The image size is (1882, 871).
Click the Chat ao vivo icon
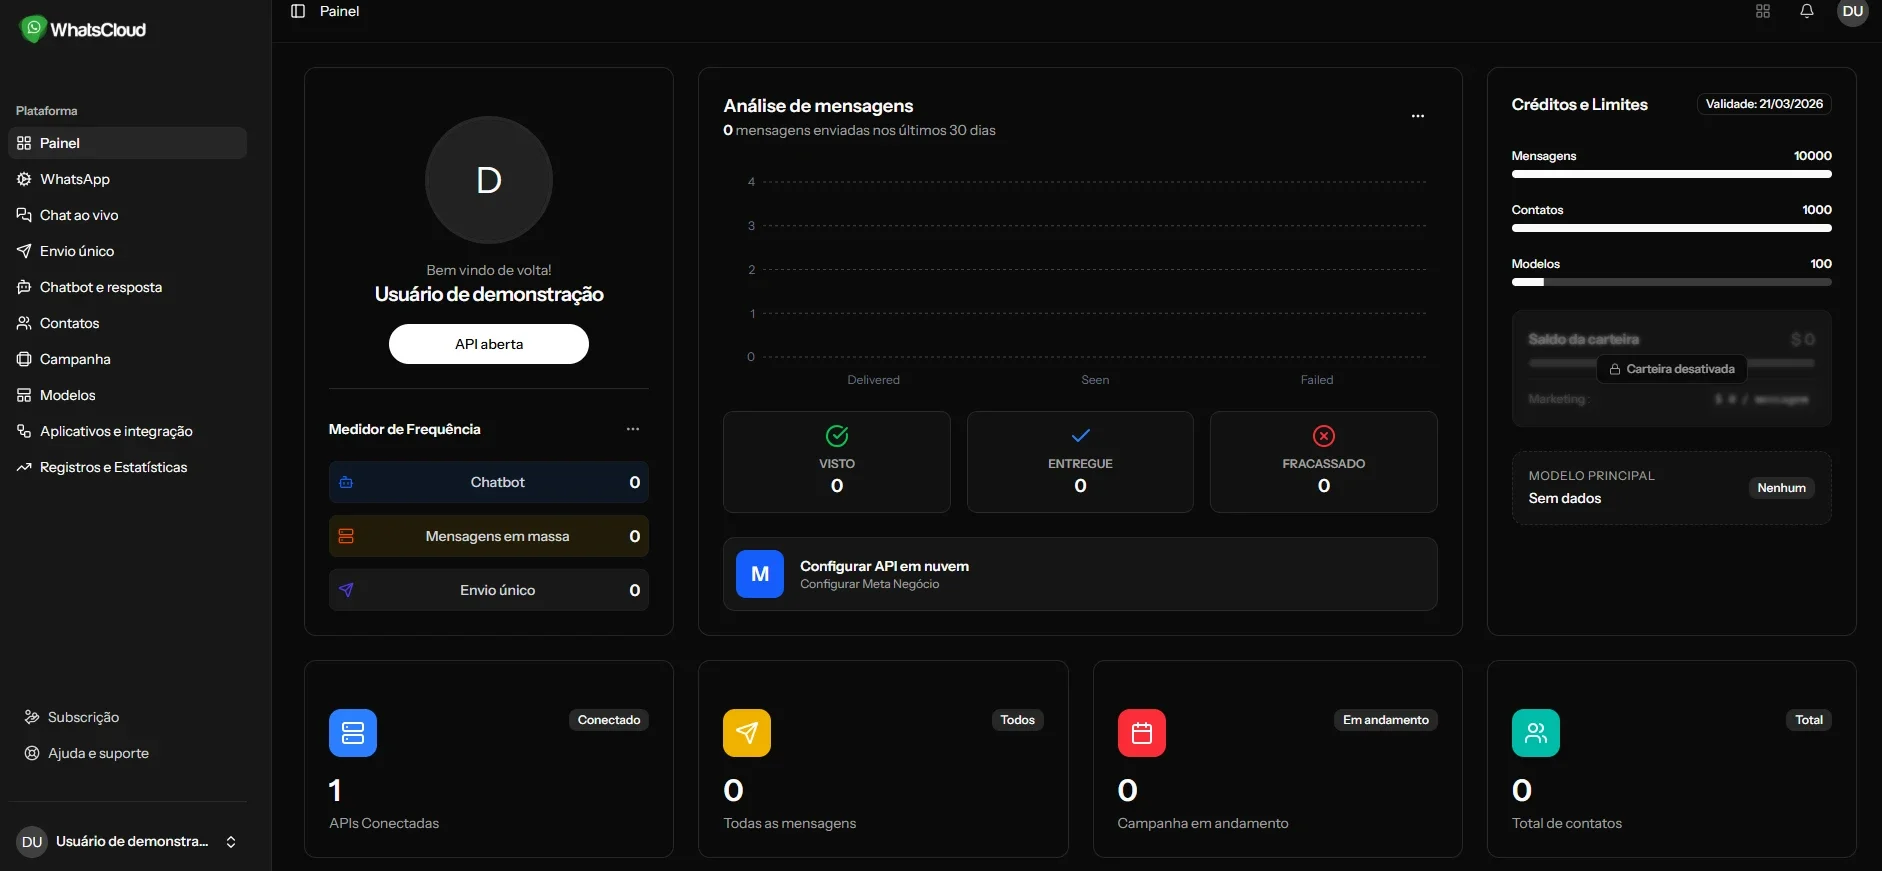point(24,215)
